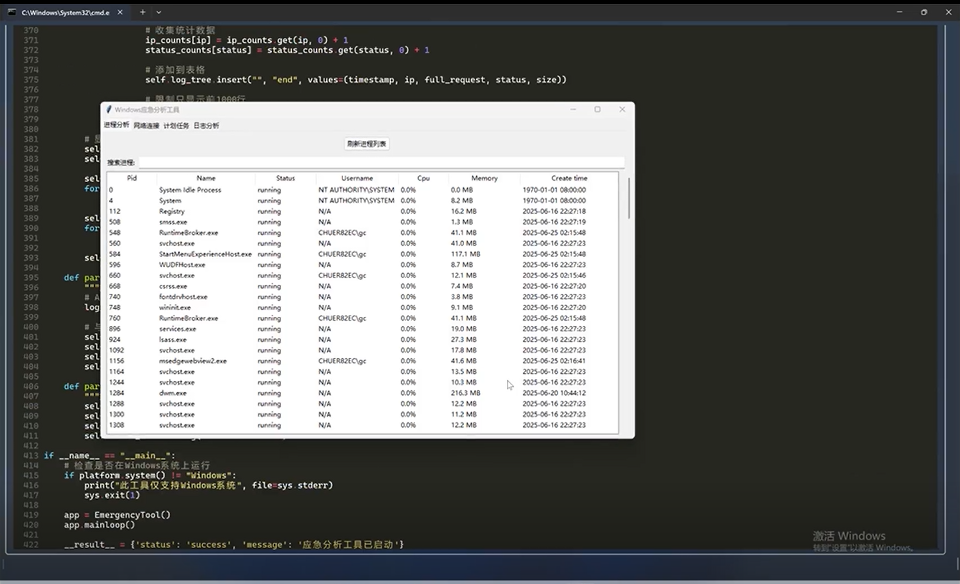Click the sys.exit(1) code line
960x584 pixels.
click(x=112, y=495)
